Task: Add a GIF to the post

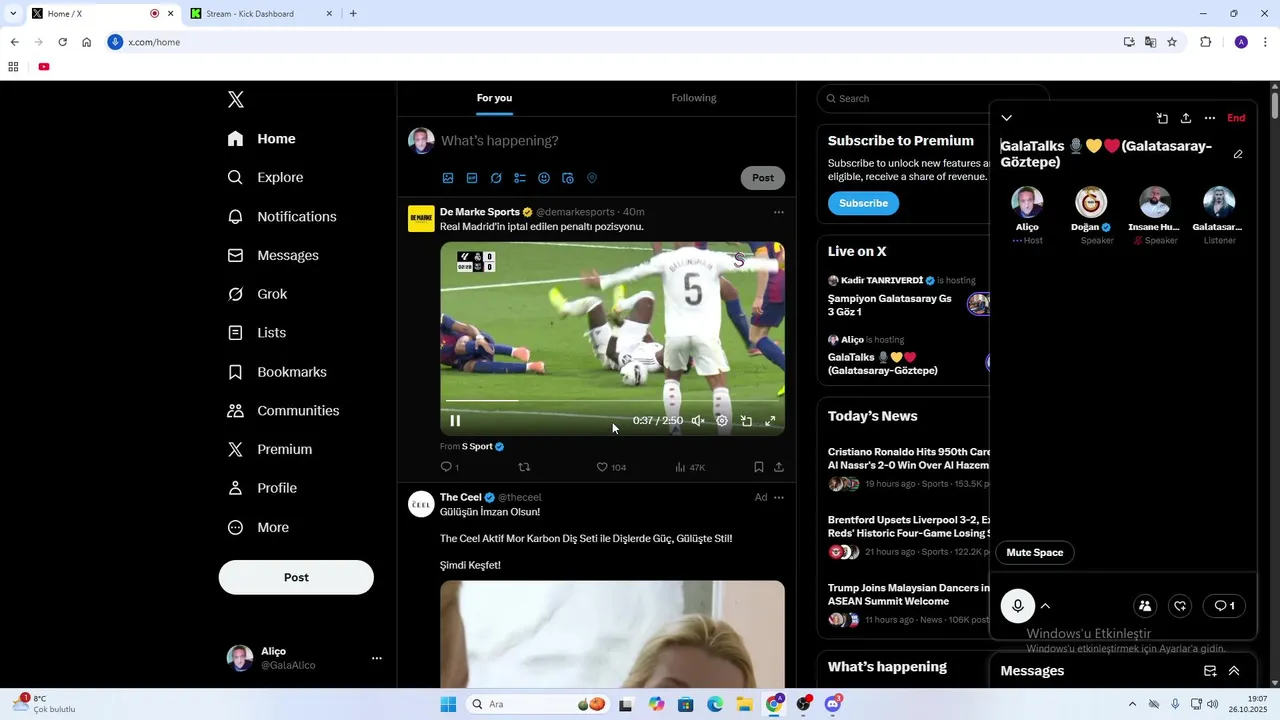Action: (472, 178)
